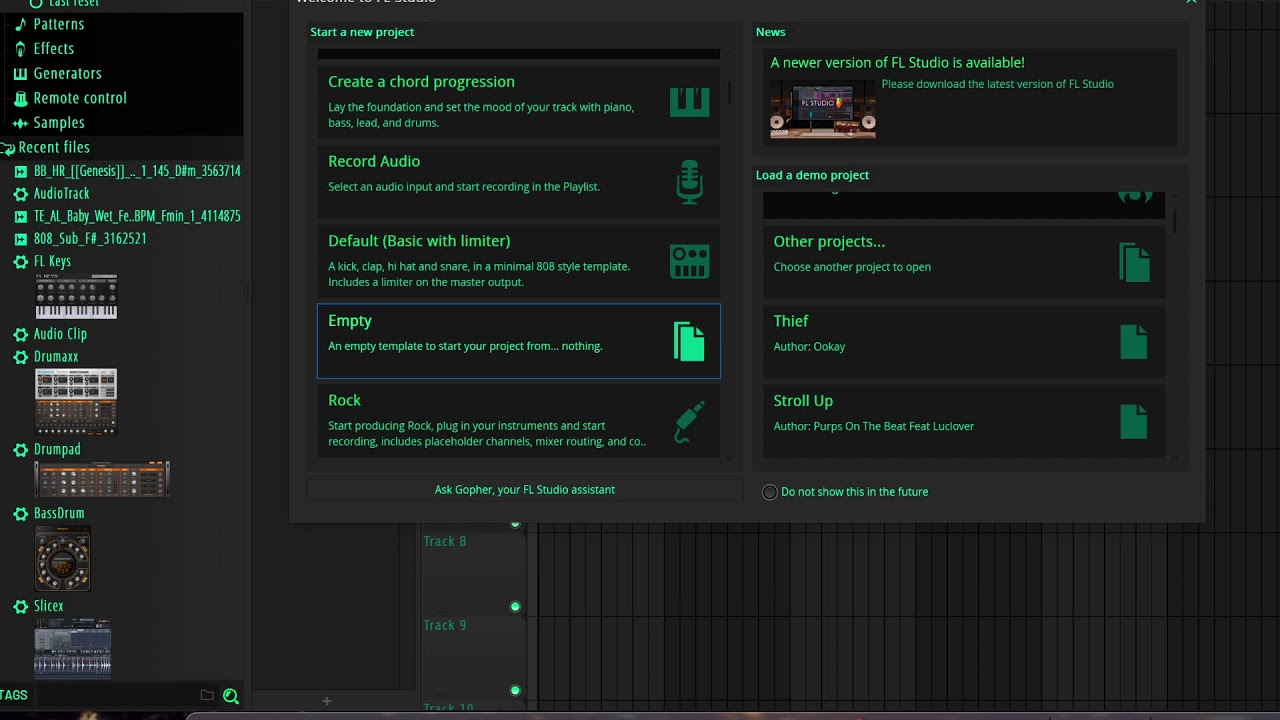Click the Drumaxx plugin thumbnail
This screenshot has width=1280, height=720.
click(x=76, y=401)
